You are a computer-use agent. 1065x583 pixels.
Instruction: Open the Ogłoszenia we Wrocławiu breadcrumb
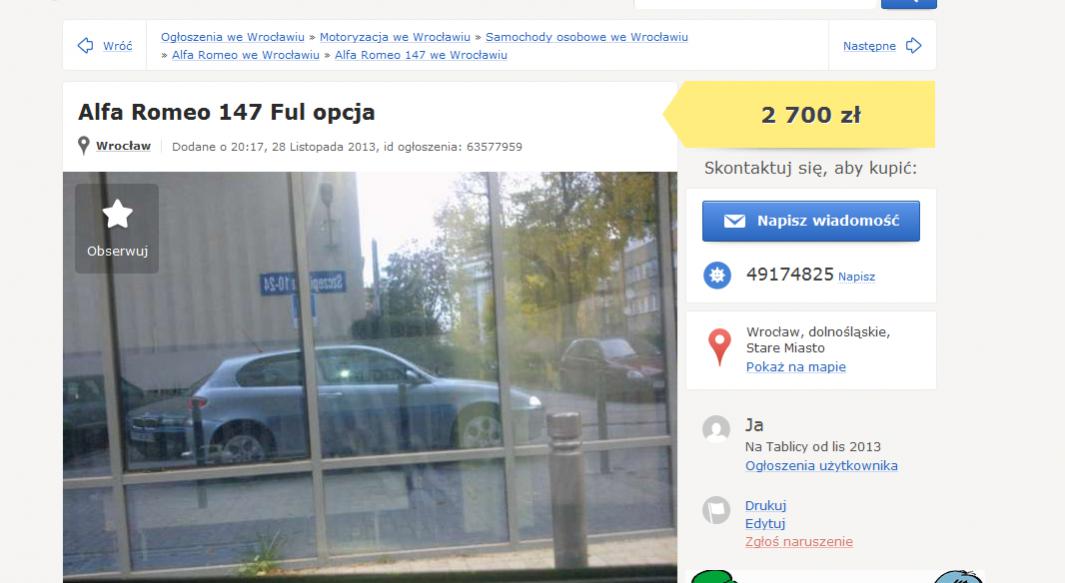[x=233, y=37]
